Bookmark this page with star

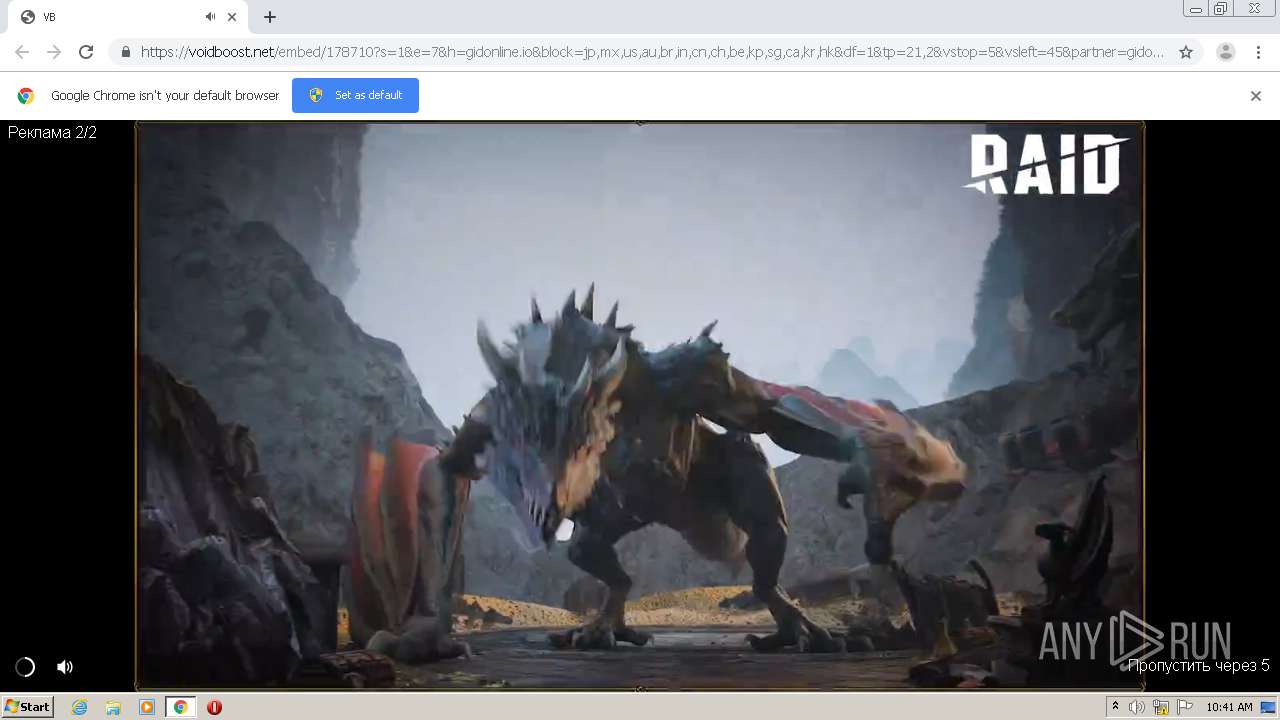1186,52
